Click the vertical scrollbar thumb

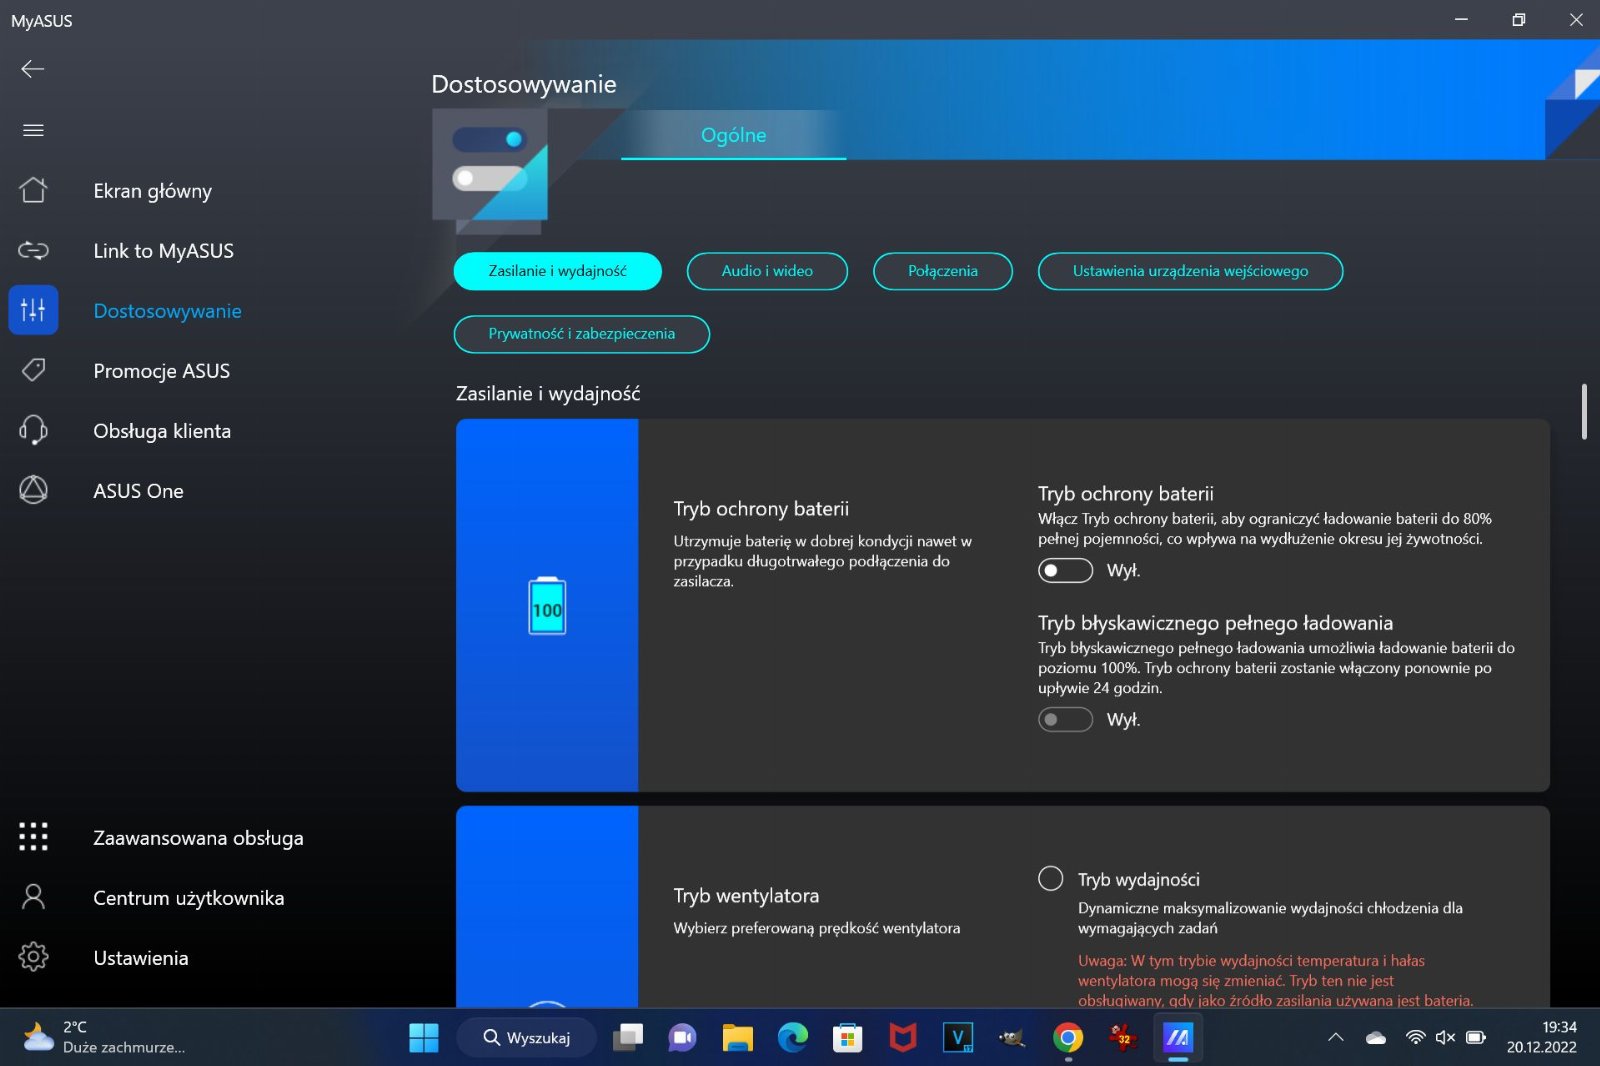(1584, 411)
